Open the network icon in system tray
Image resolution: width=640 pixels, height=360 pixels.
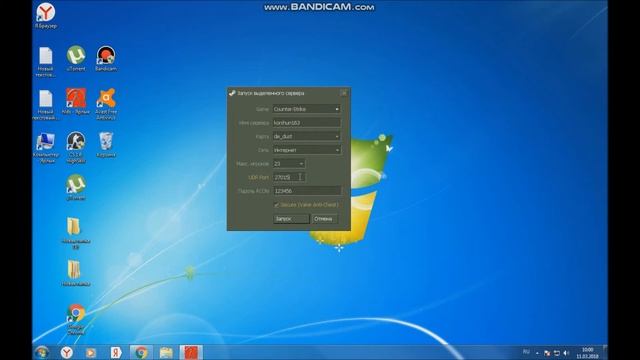click(556, 353)
